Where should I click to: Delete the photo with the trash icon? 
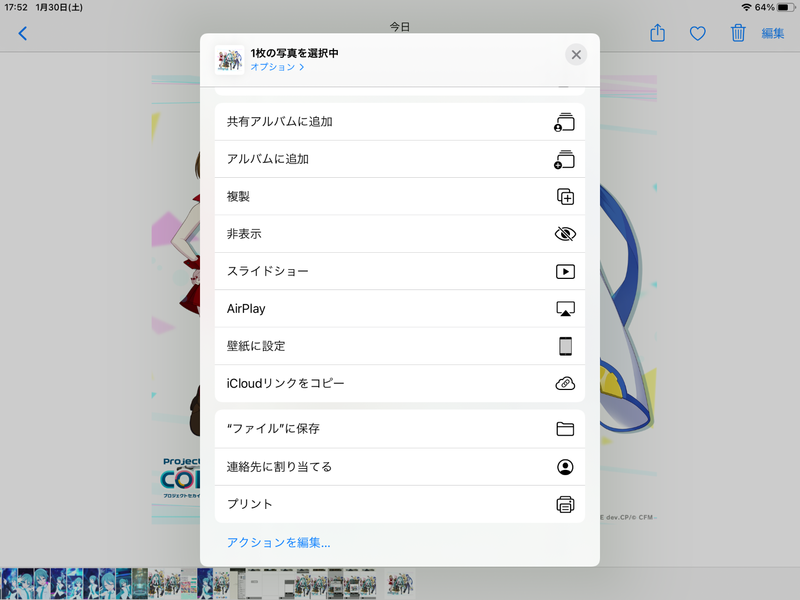click(x=738, y=33)
